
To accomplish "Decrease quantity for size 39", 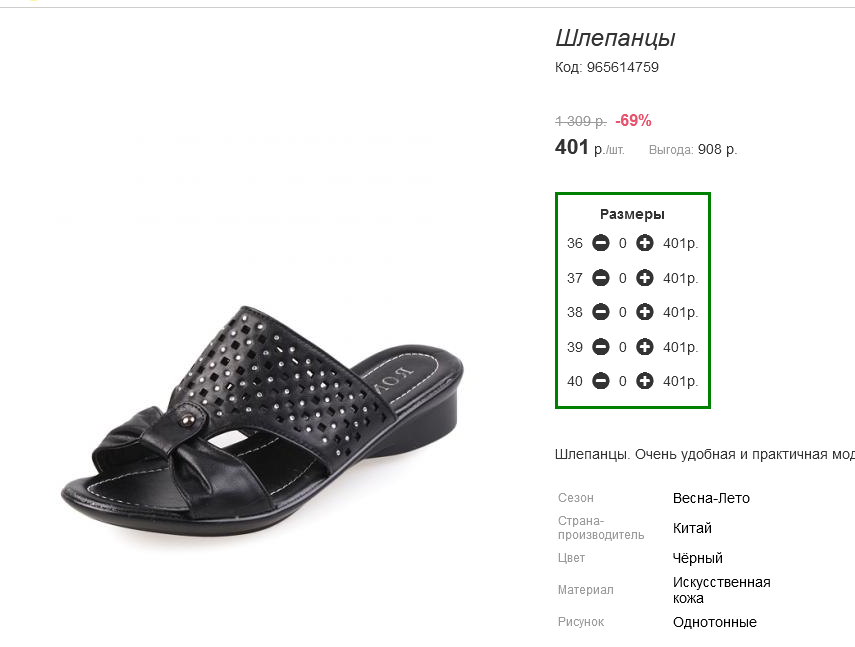I will click(601, 347).
